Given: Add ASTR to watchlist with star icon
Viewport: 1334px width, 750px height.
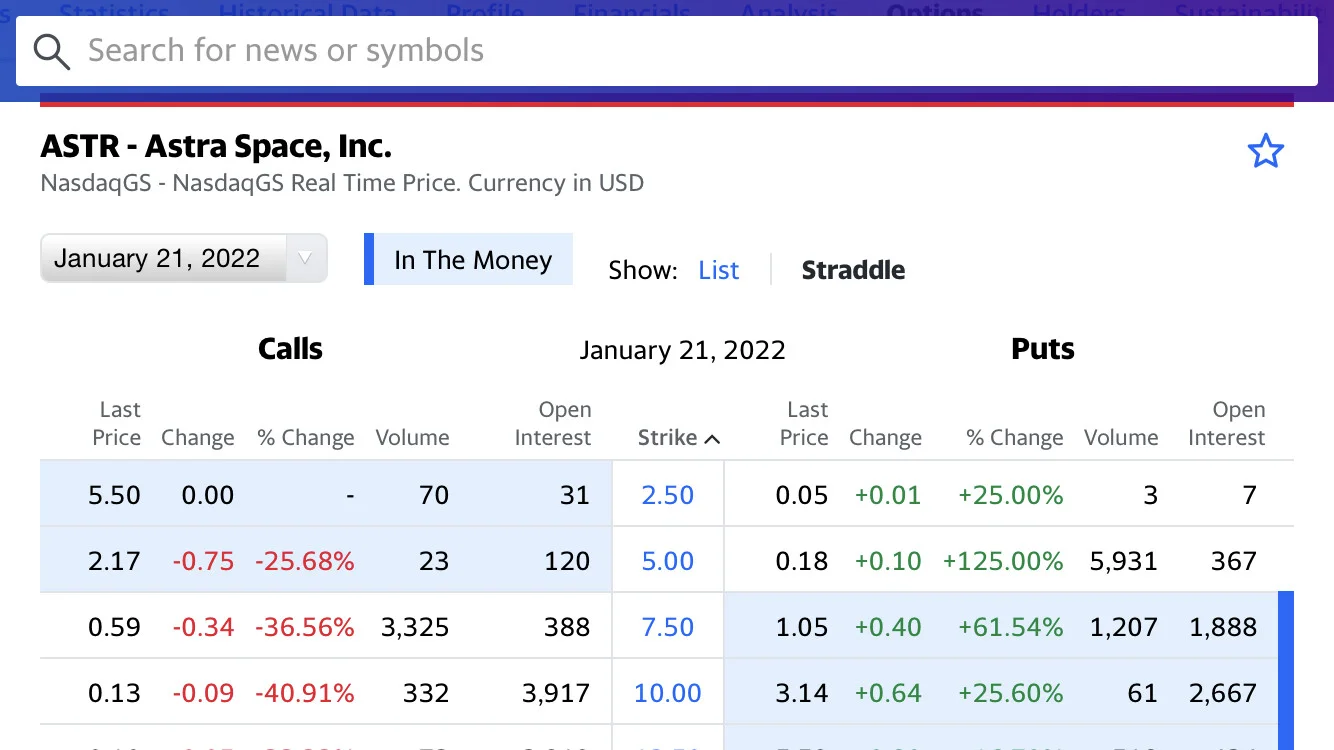Looking at the screenshot, I should (x=1265, y=151).
